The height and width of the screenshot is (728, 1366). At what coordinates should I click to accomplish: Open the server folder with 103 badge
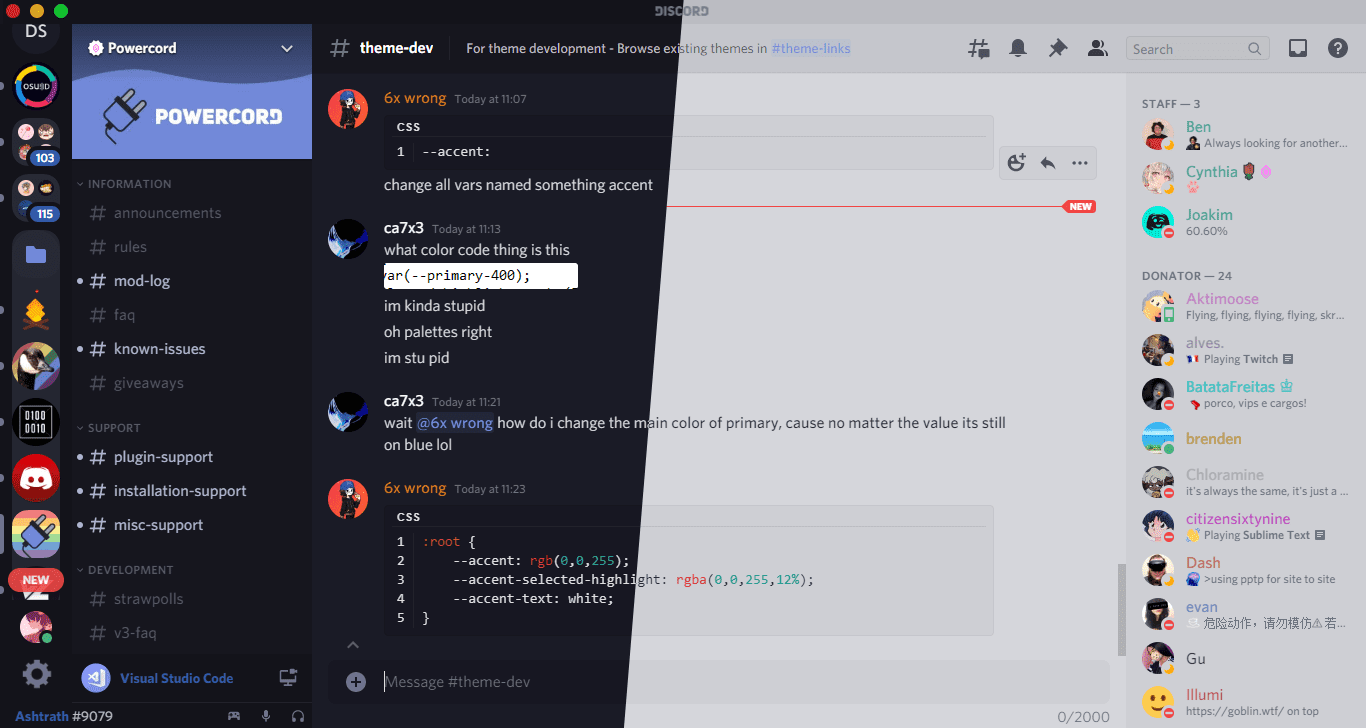pyautogui.click(x=36, y=142)
